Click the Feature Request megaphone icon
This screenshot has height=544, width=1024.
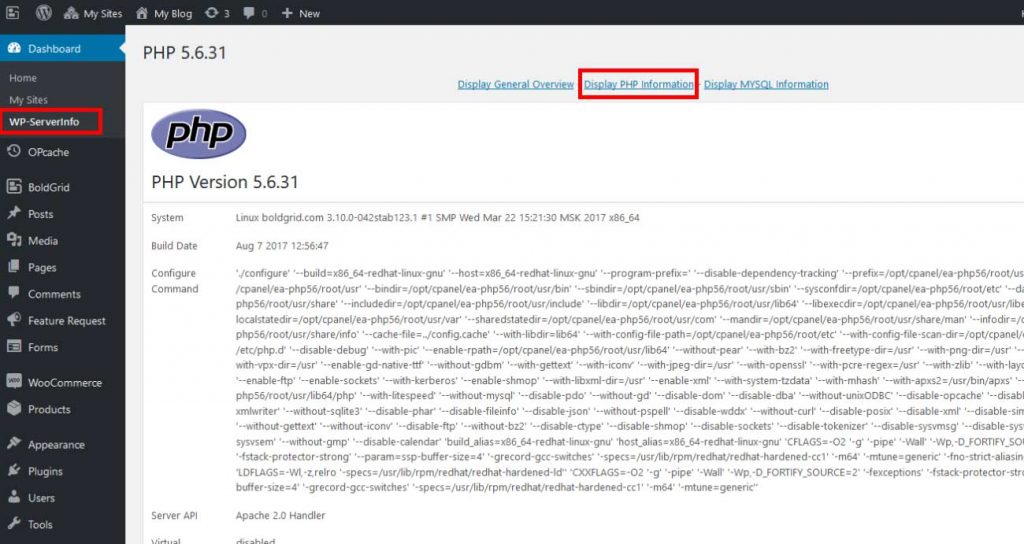[x=14, y=320]
